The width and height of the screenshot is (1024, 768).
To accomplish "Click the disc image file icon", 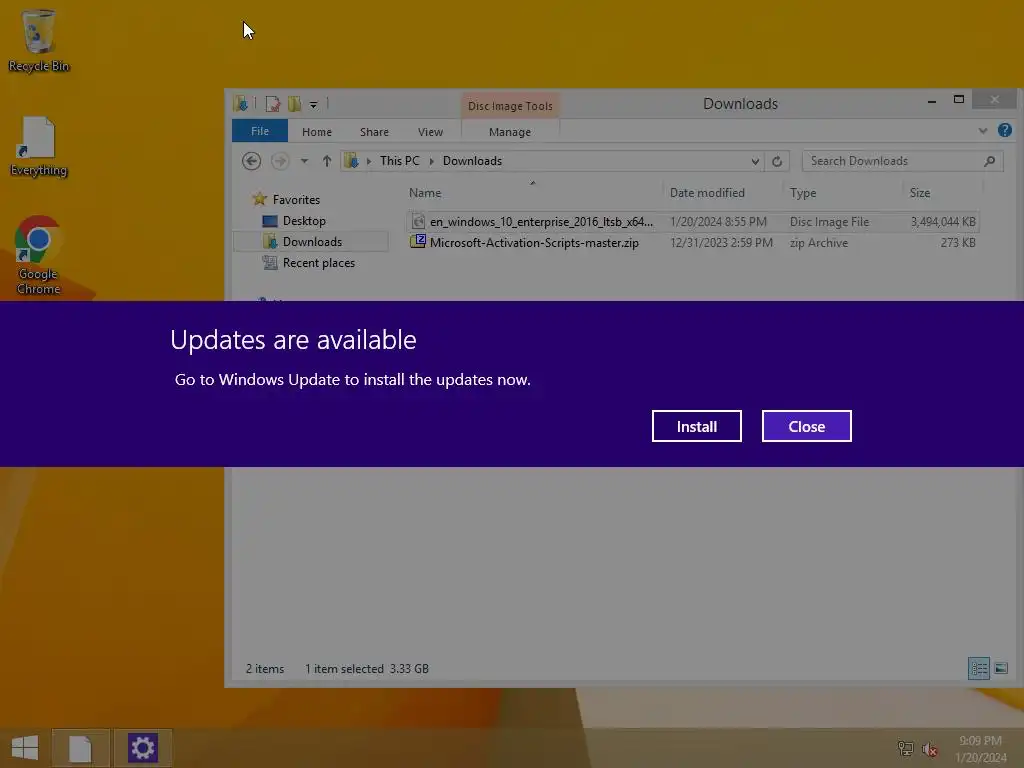I will 418,222.
